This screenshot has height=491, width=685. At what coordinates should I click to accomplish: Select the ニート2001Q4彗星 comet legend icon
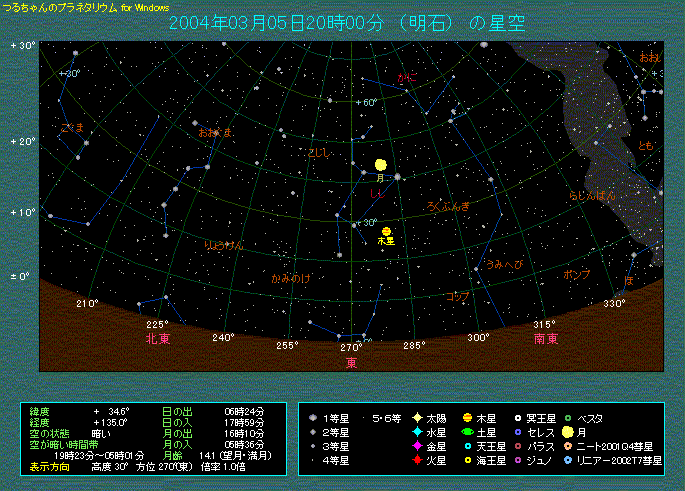pos(568,446)
